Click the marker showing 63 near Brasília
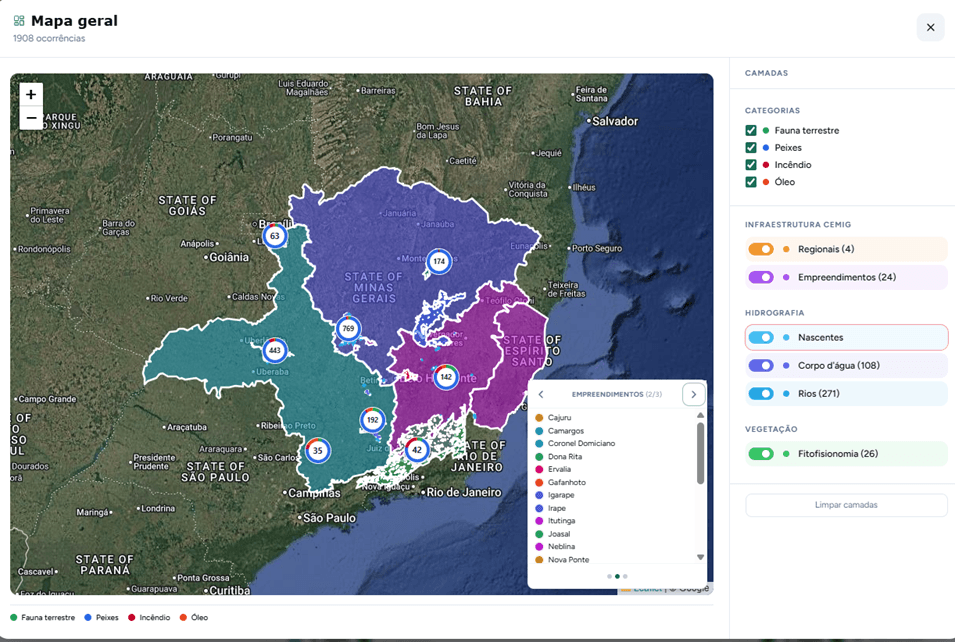The height and width of the screenshot is (642, 955). [x=274, y=236]
